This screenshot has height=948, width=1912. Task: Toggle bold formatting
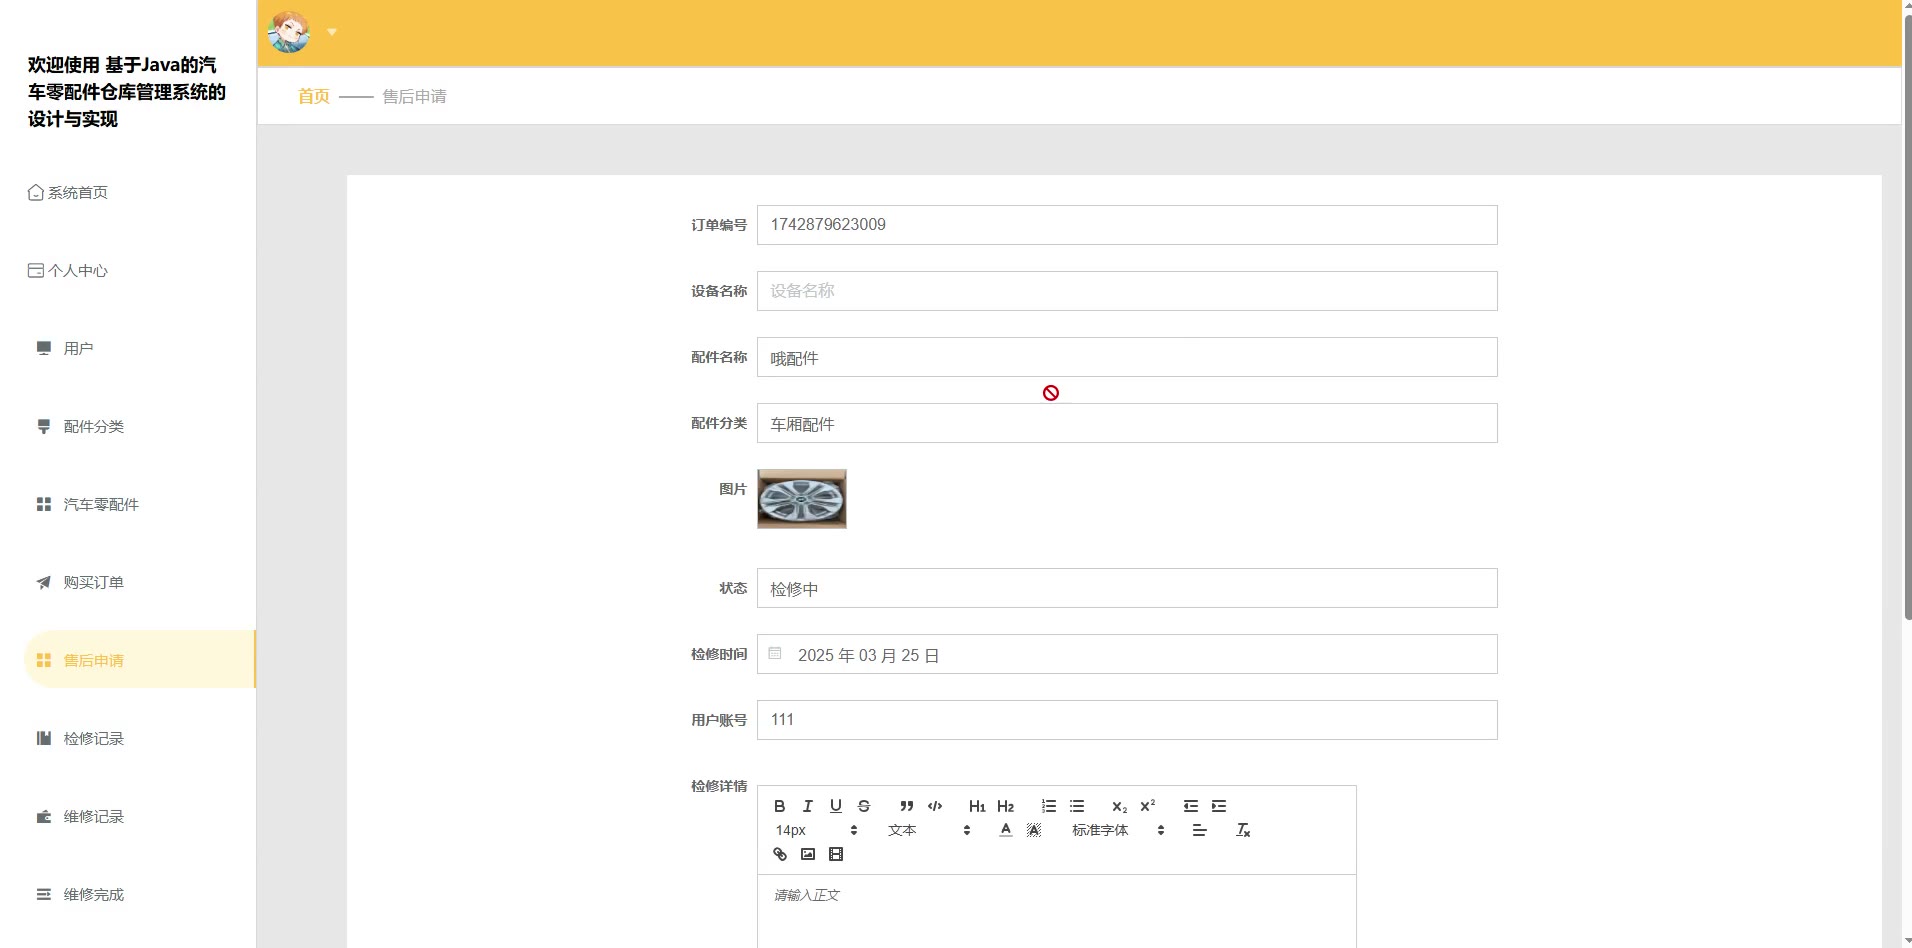780,806
